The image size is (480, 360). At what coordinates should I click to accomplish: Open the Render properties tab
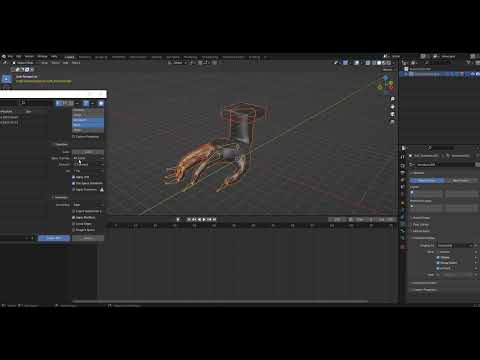pyautogui.click(x=403, y=166)
